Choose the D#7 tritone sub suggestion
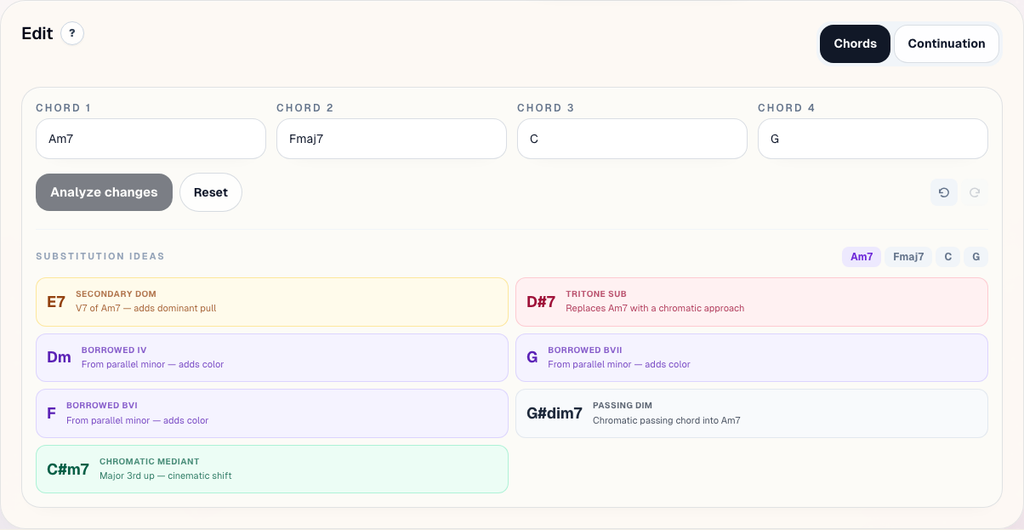This screenshot has height=530, width=1024. [752, 302]
